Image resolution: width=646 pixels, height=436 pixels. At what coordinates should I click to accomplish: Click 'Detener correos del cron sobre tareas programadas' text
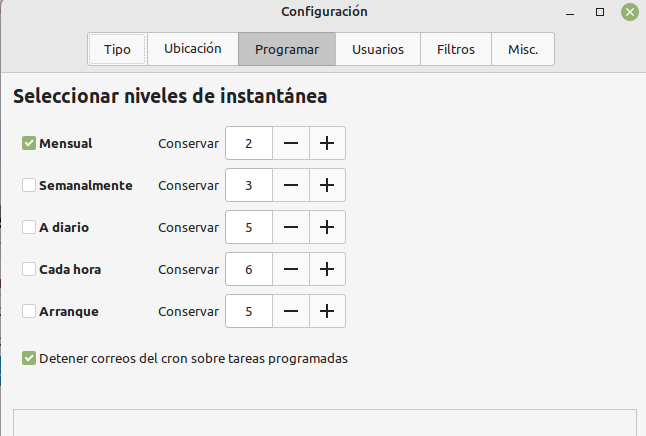pyautogui.click(x=193, y=359)
